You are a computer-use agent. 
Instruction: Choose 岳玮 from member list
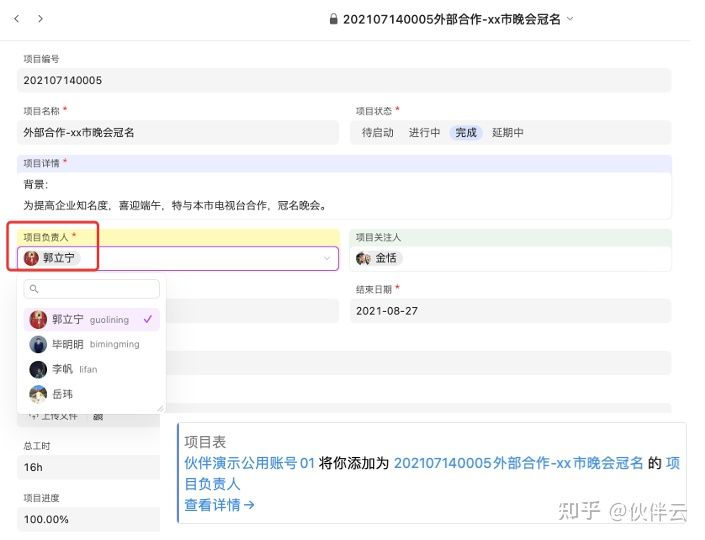[91, 394]
